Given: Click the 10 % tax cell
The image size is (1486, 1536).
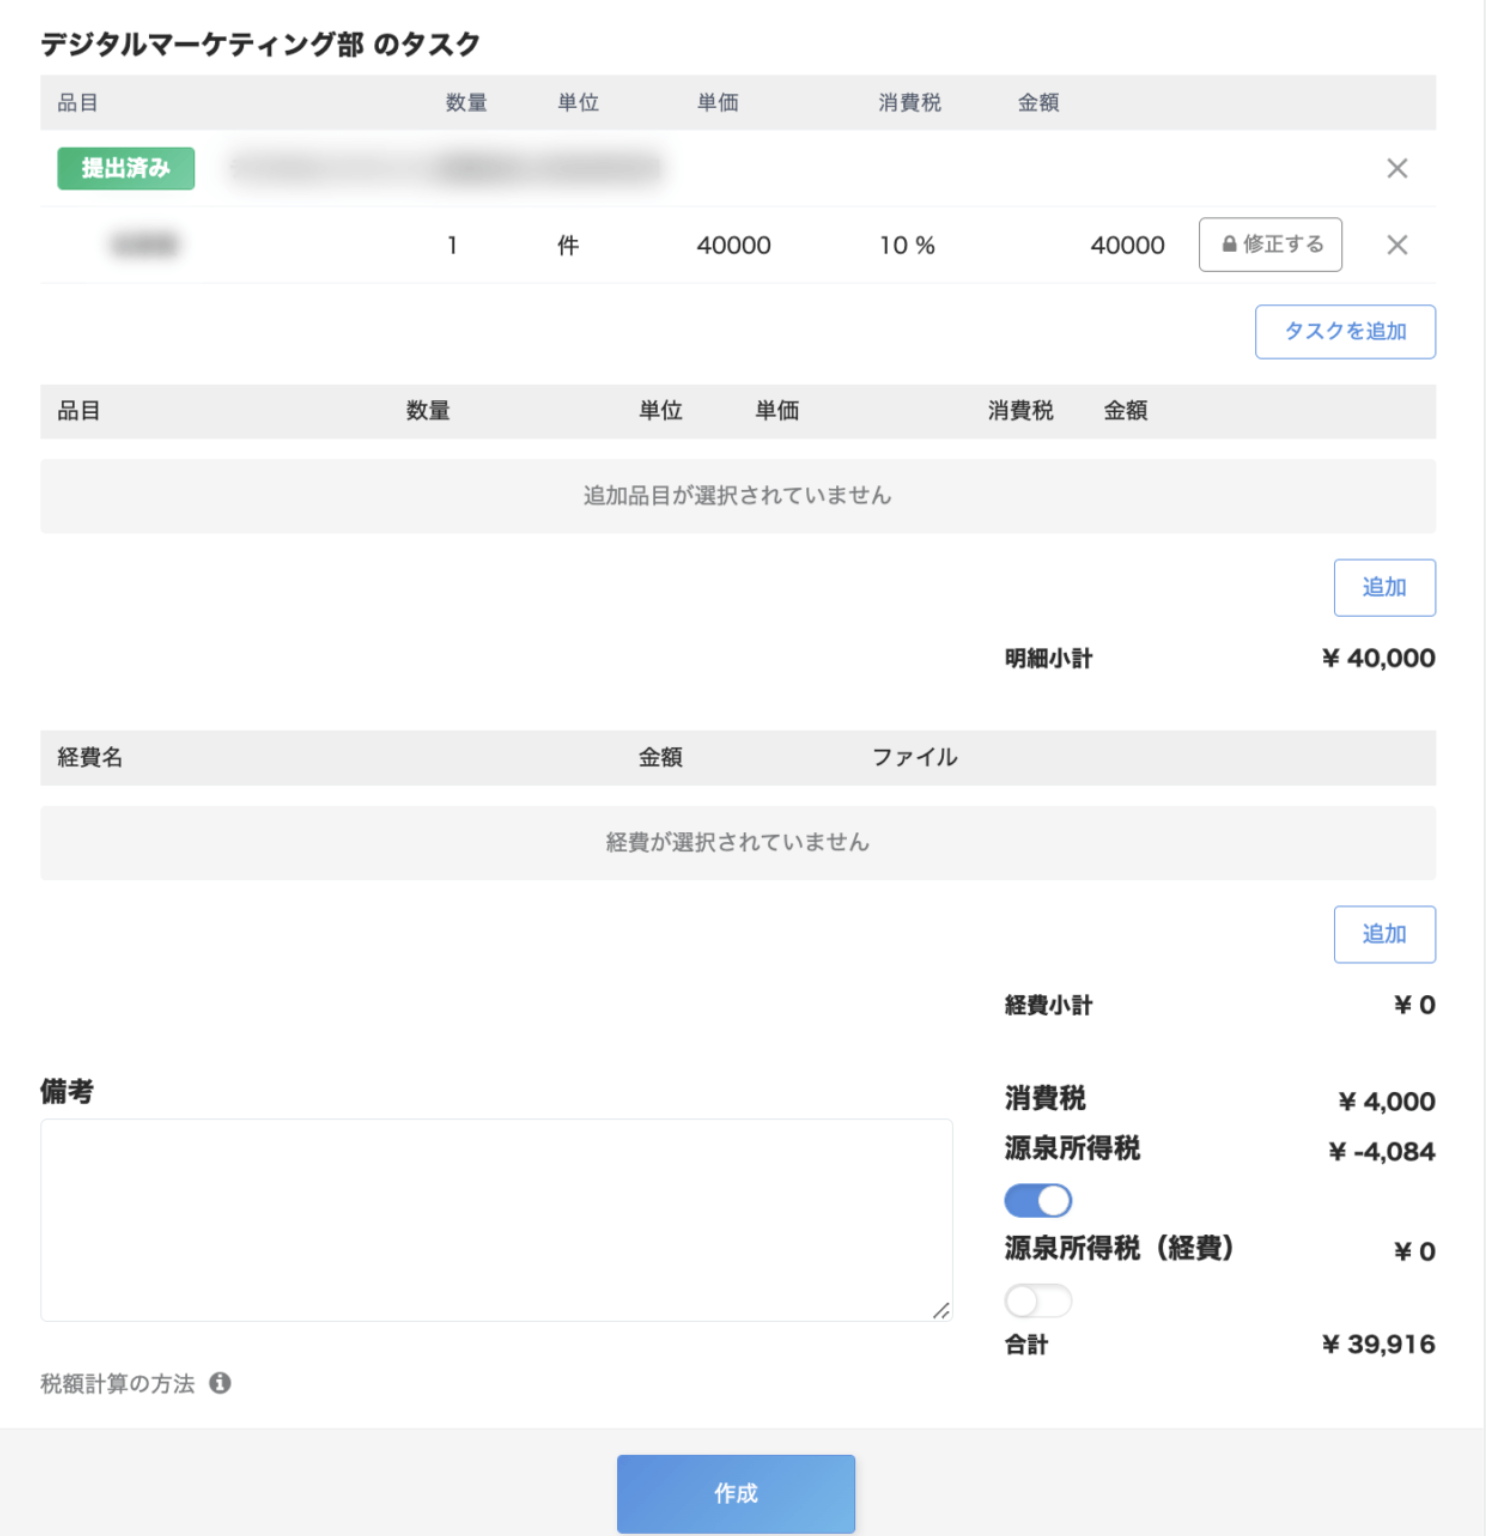Looking at the screenshot, I should coord(907,245).
